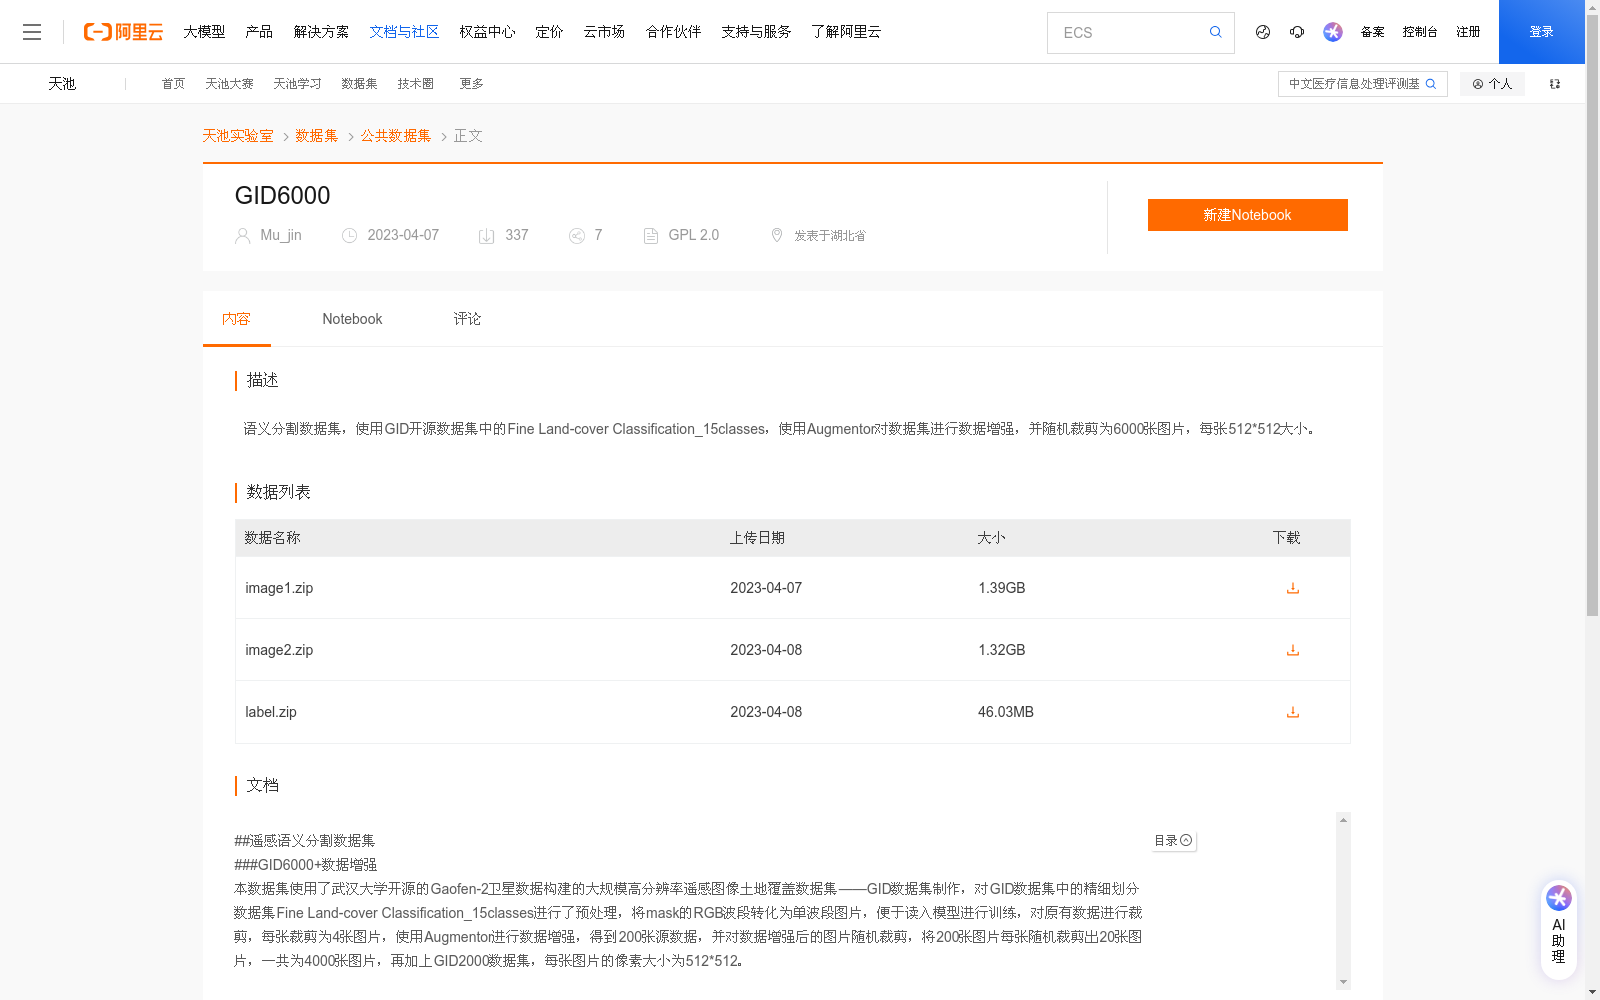Open the 权益中心 menu
Screen dimensions: 1600x1000
coord(487,32)
